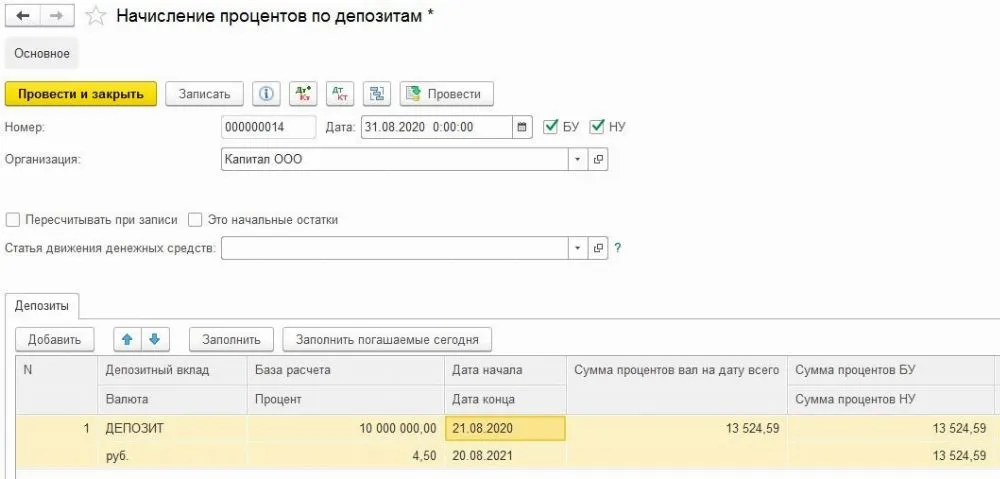Add document to favorites with star icon
1000x479 pixels.
[95, 16]
